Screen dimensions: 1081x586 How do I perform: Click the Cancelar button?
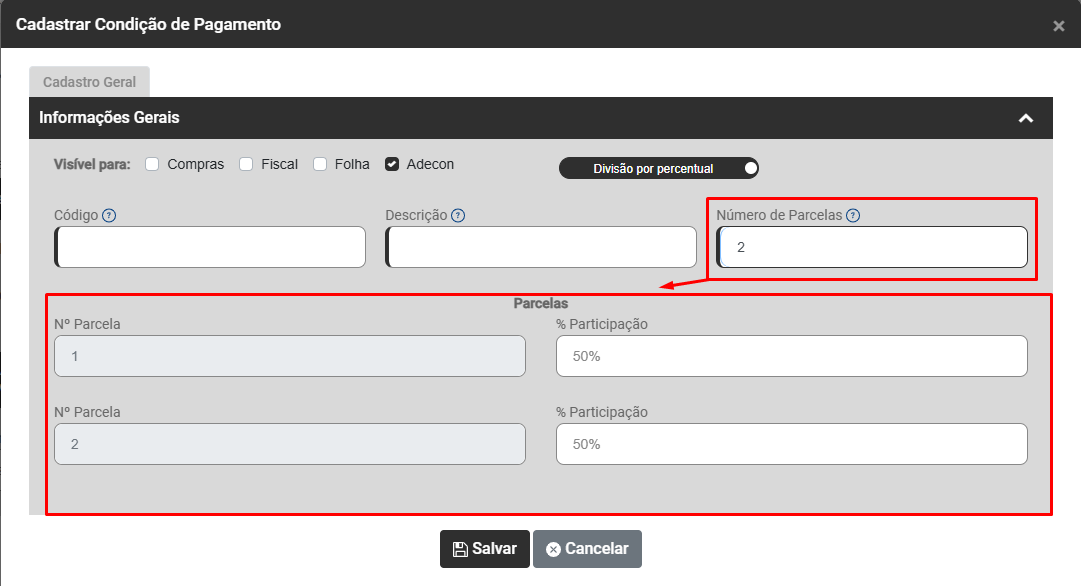point(587,549)
